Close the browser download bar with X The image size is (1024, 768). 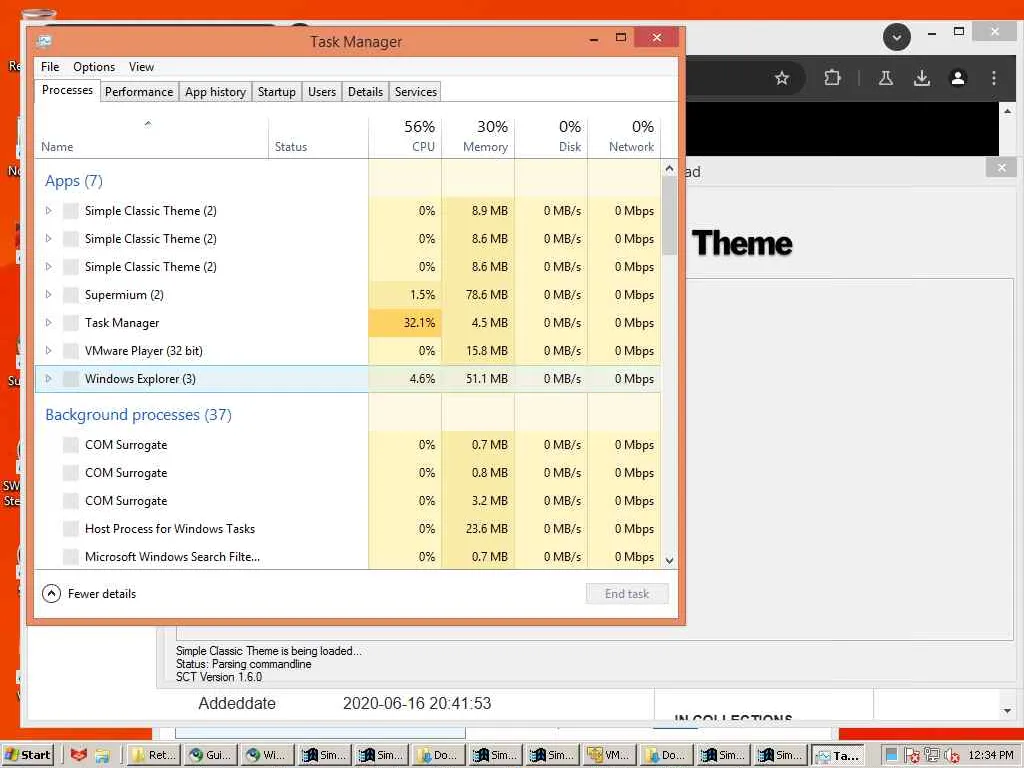click(1001, 168)
